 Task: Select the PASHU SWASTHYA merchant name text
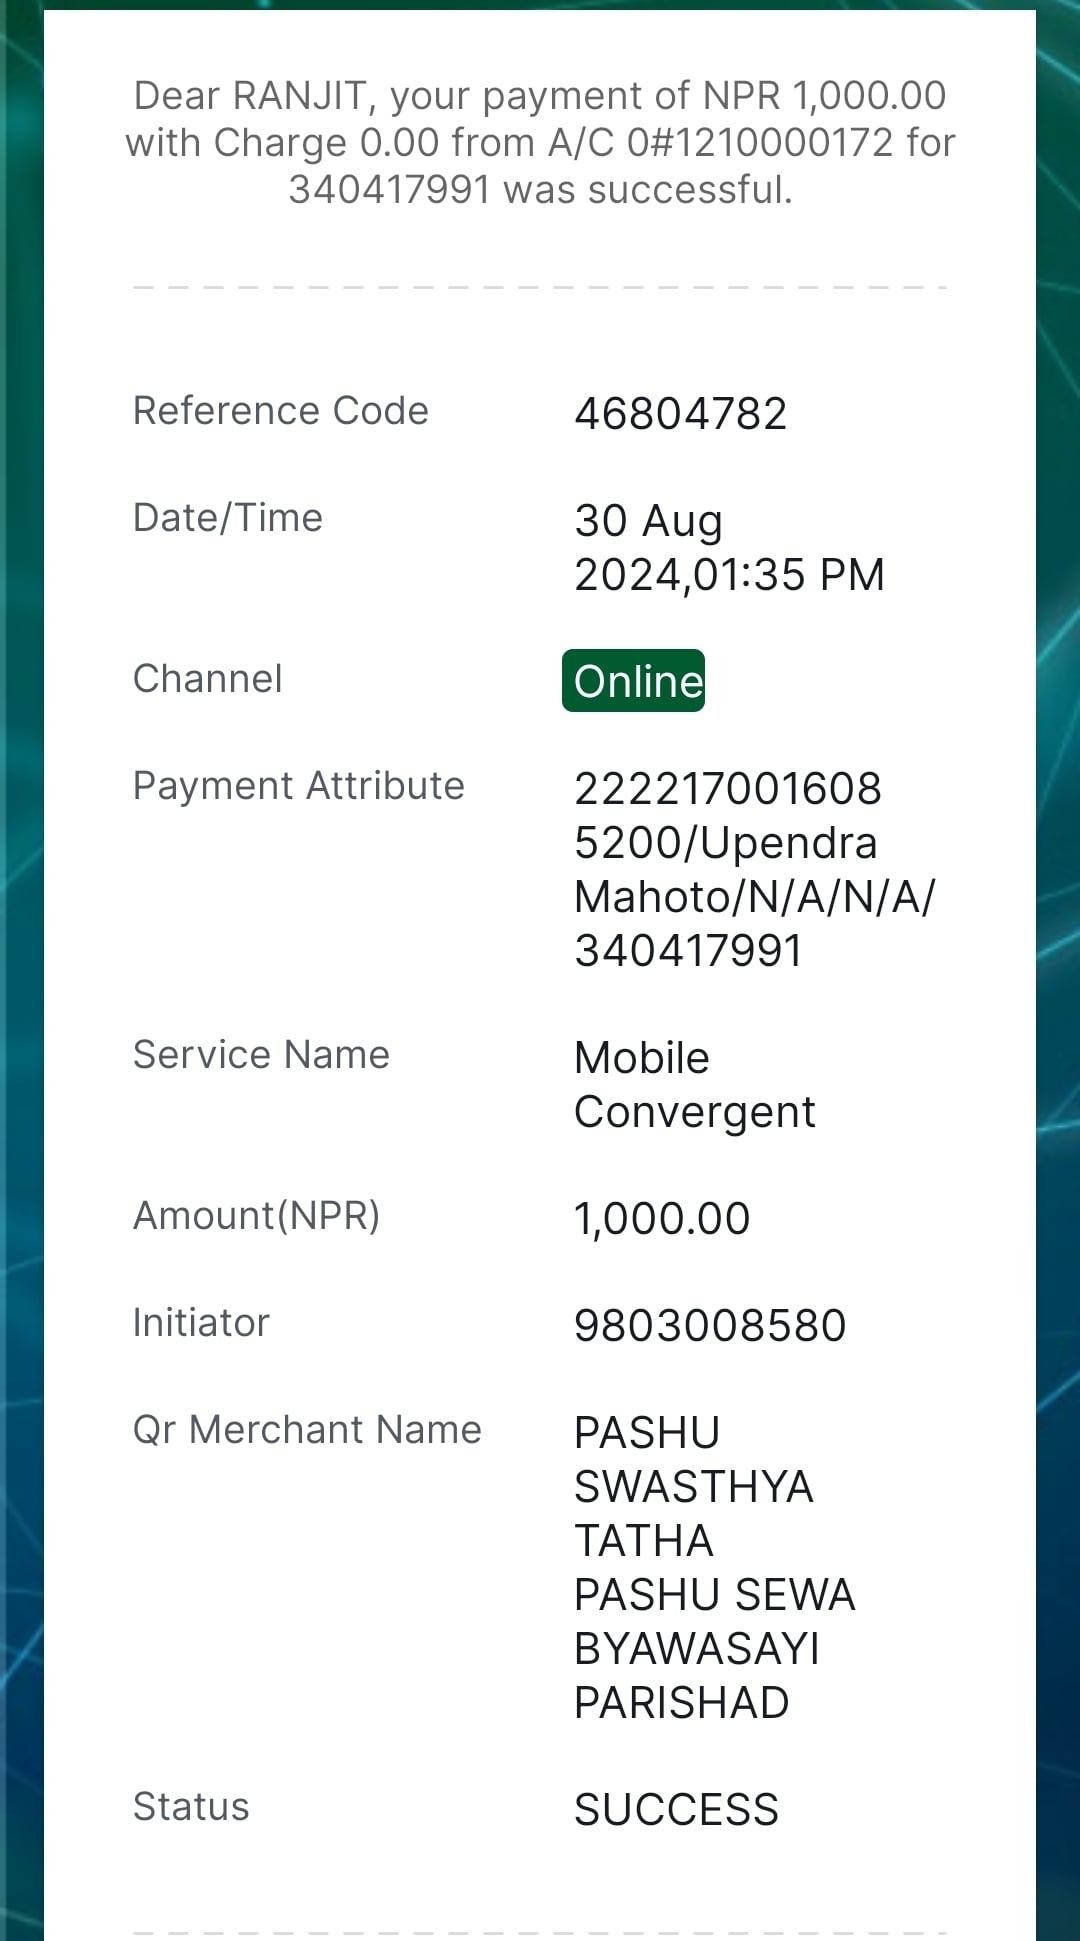pos(714,1568)
